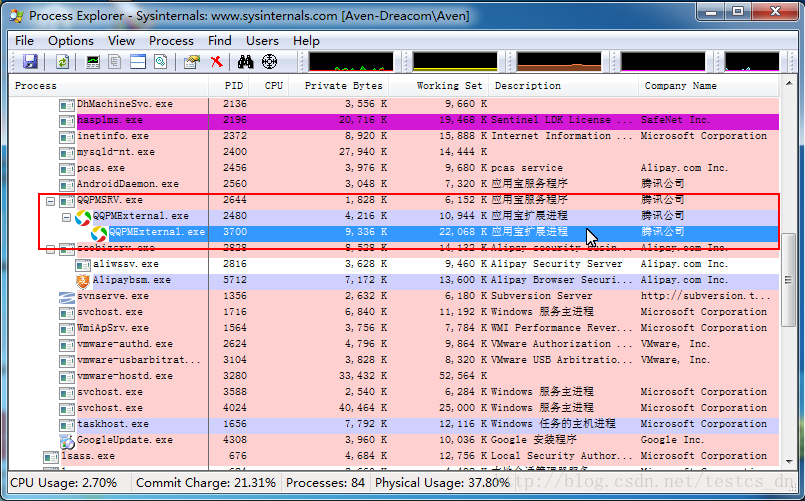Collapse the QQPMSRV.exe tree node

pos(50,201)
